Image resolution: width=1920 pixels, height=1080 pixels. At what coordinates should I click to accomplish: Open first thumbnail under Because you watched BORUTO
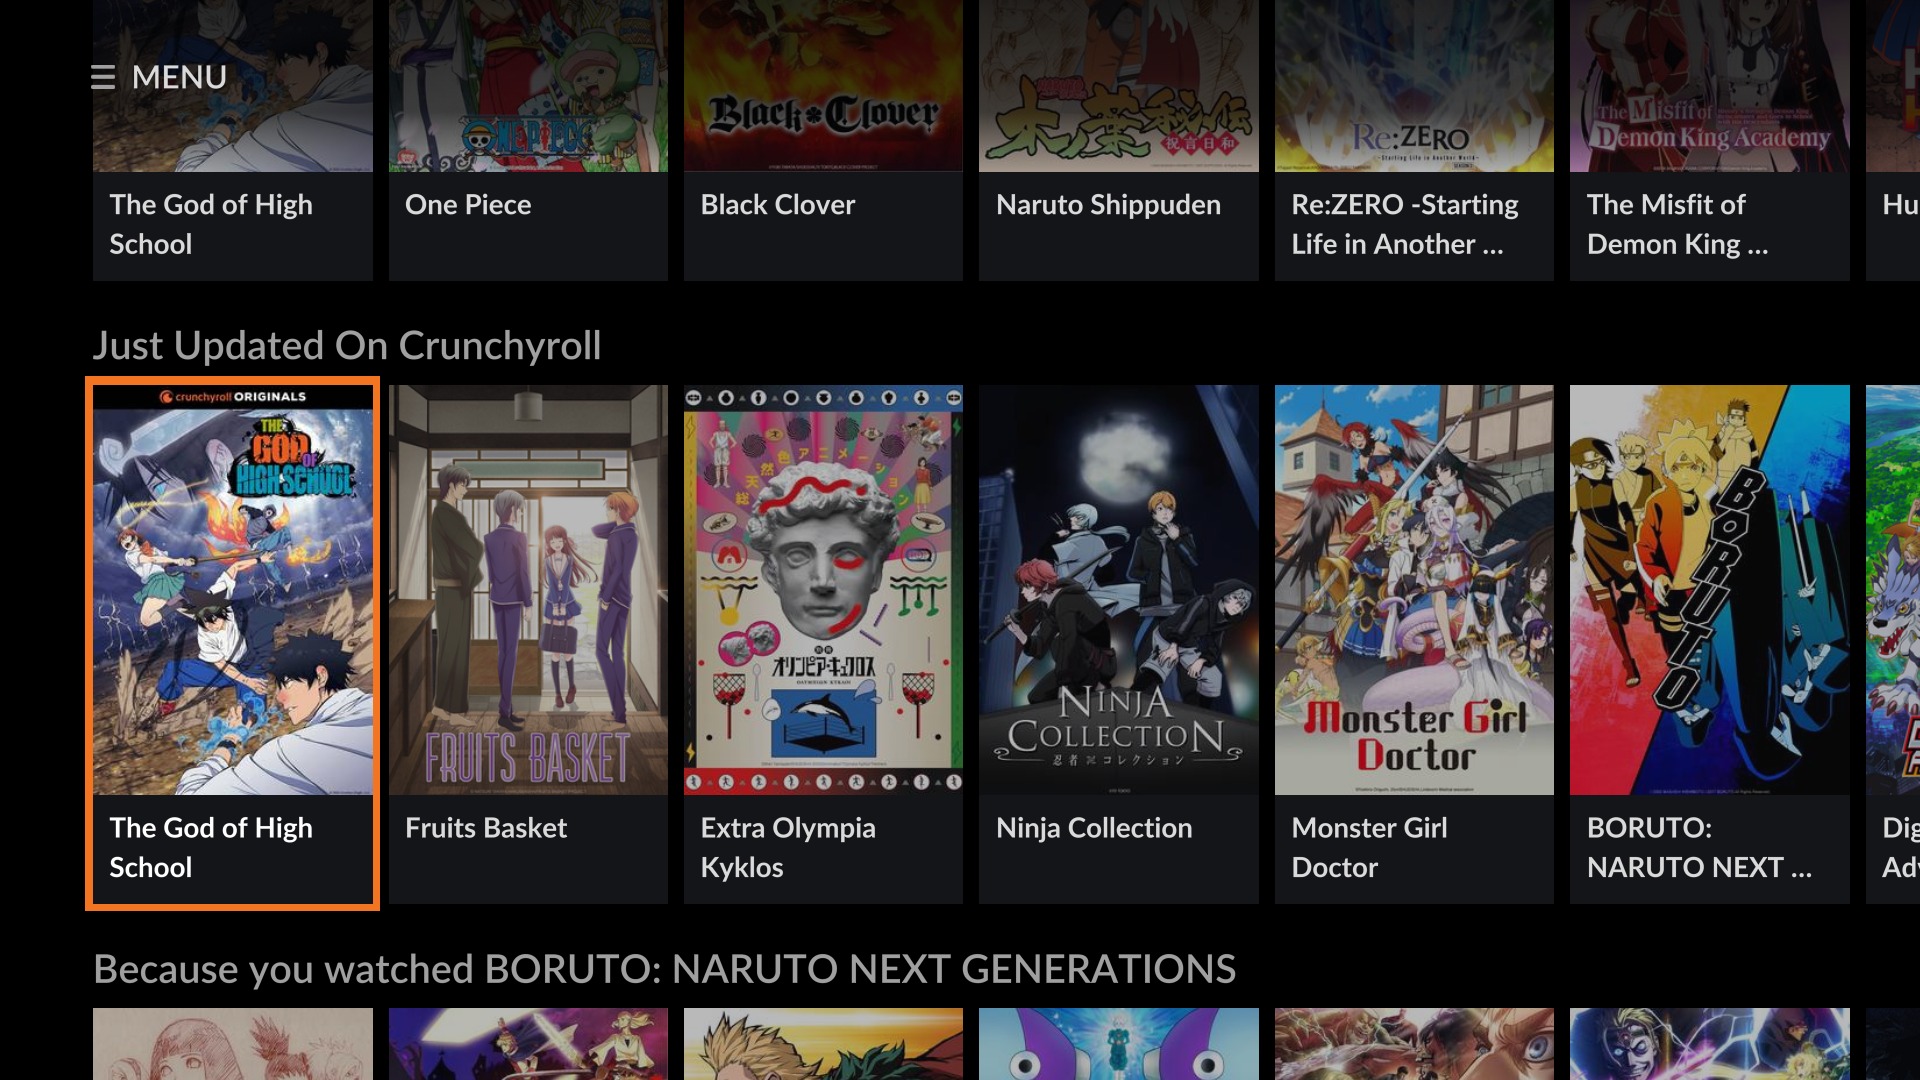click(232, 1044)
